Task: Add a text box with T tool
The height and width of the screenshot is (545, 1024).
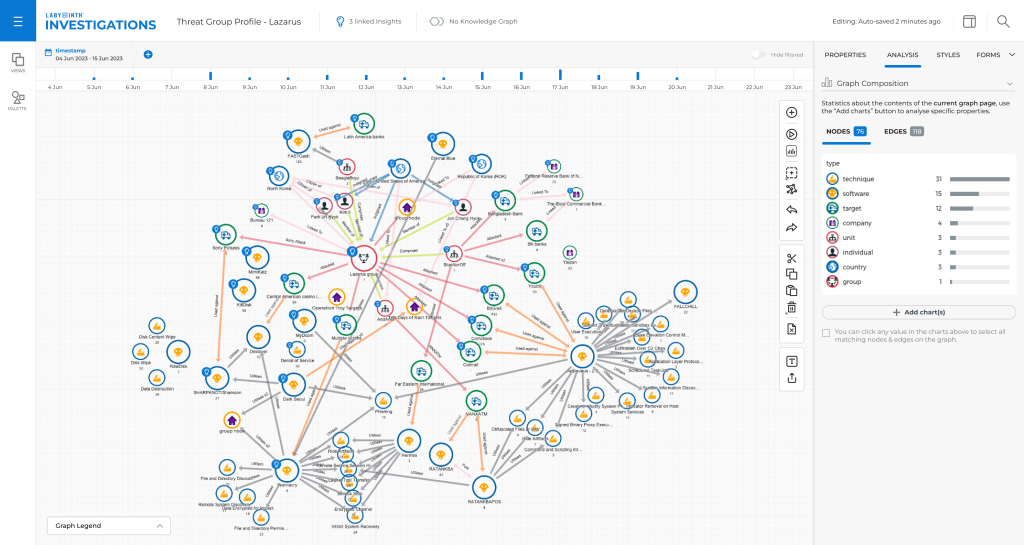Action: [792, 361]
